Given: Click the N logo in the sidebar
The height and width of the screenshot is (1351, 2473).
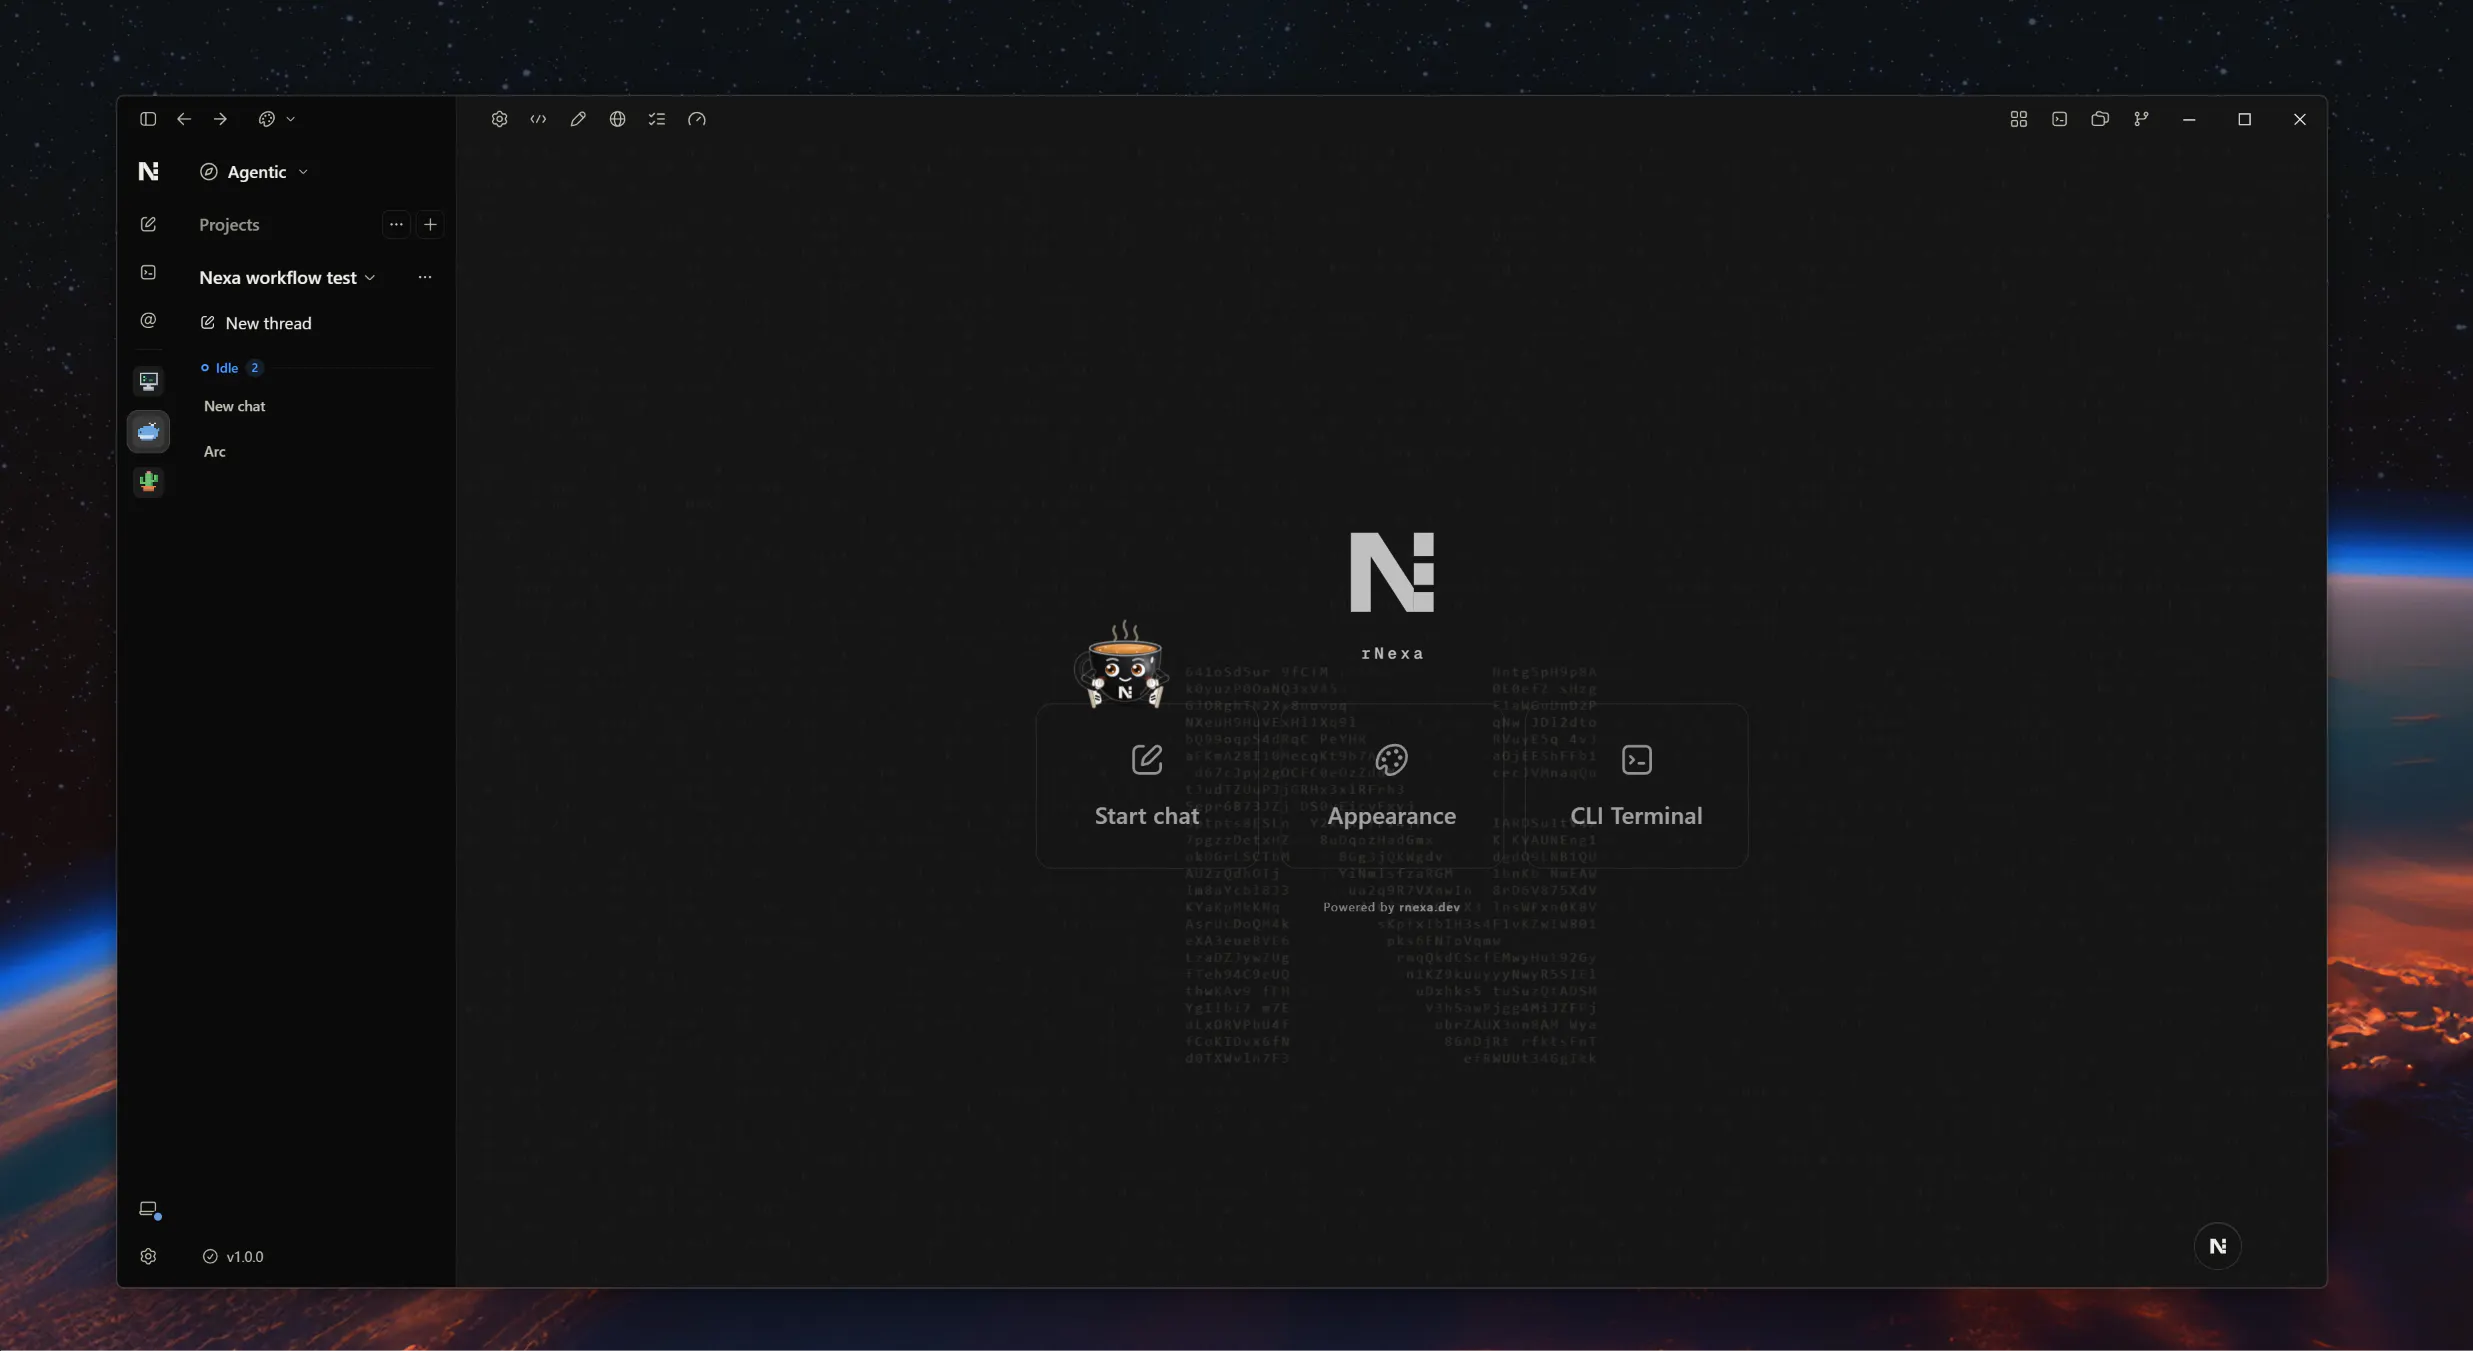Looking at the screenshot, I should click(x=148, y=171).
